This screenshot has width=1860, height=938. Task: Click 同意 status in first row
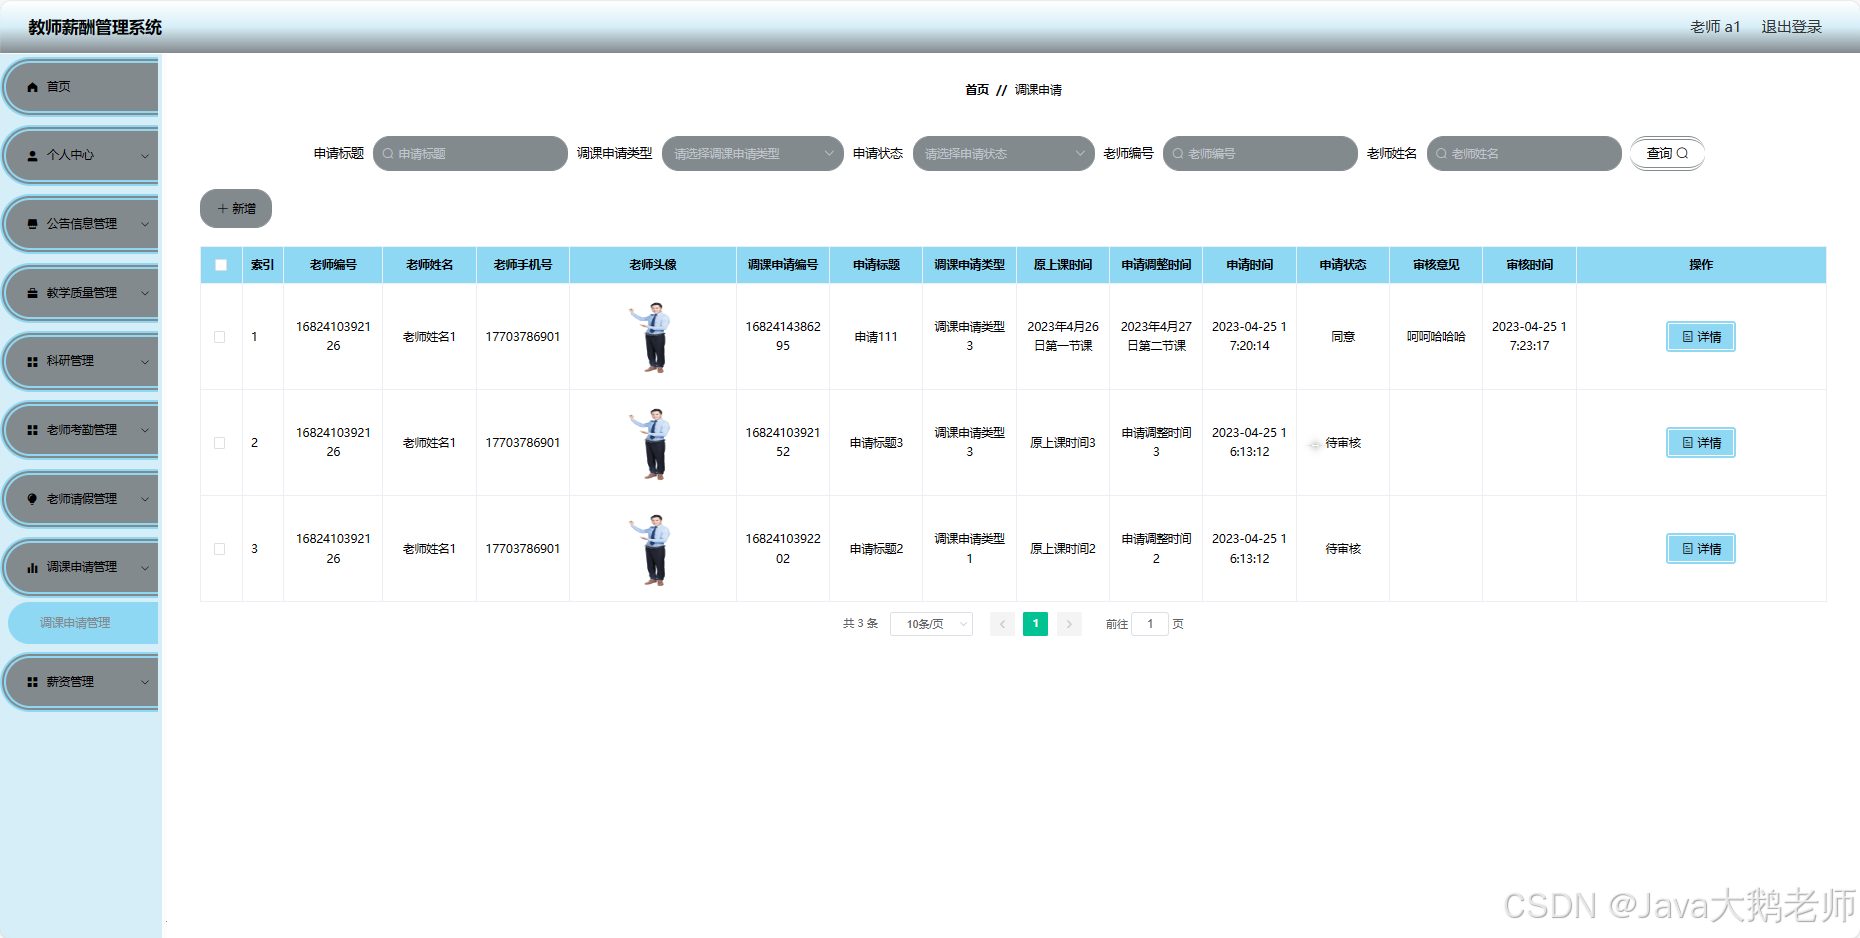point(1343,337)
